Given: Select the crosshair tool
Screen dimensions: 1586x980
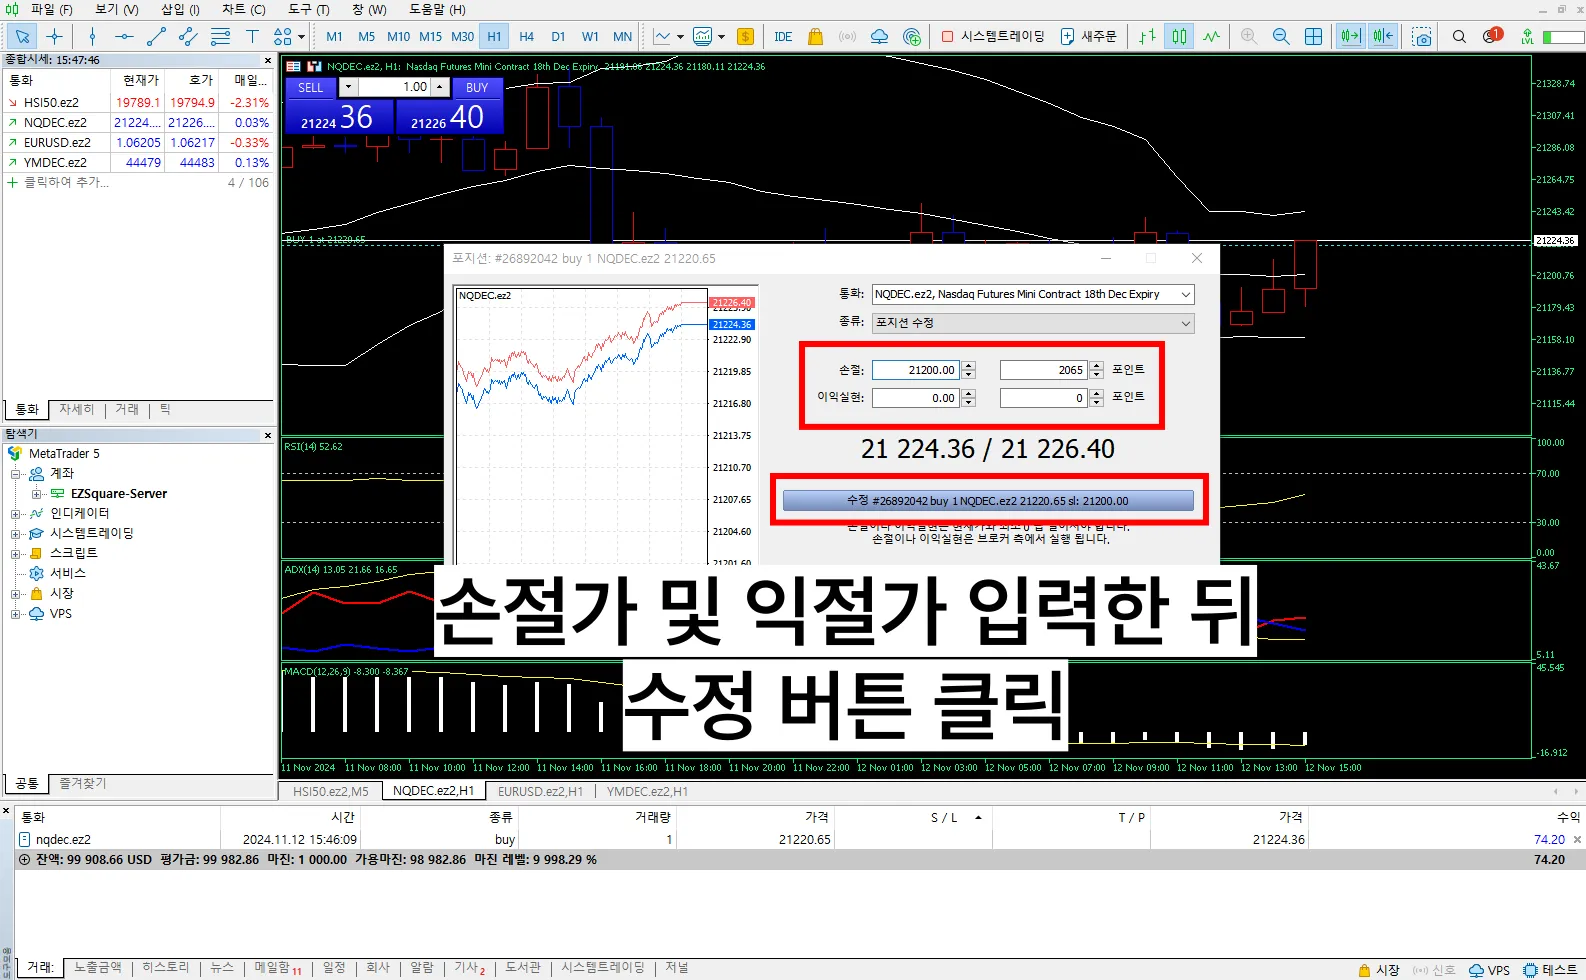Looking at the screenshot, I should pyautogui.click(x=54, y=36).
